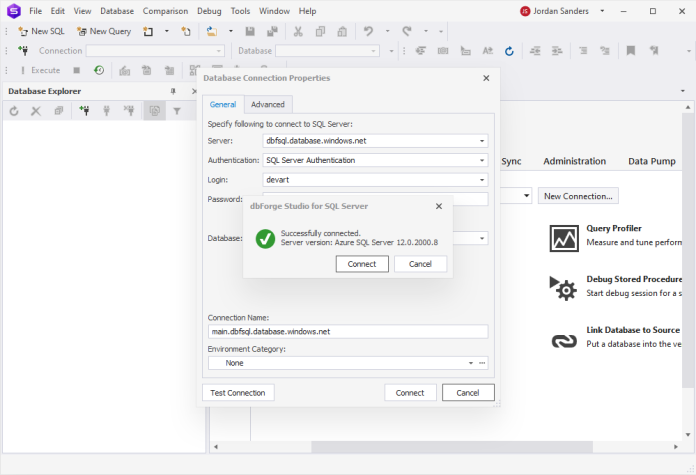Screen dimensions: 696x475
Task: Click the Query Profiler chart icon
Action: point(564,238)
